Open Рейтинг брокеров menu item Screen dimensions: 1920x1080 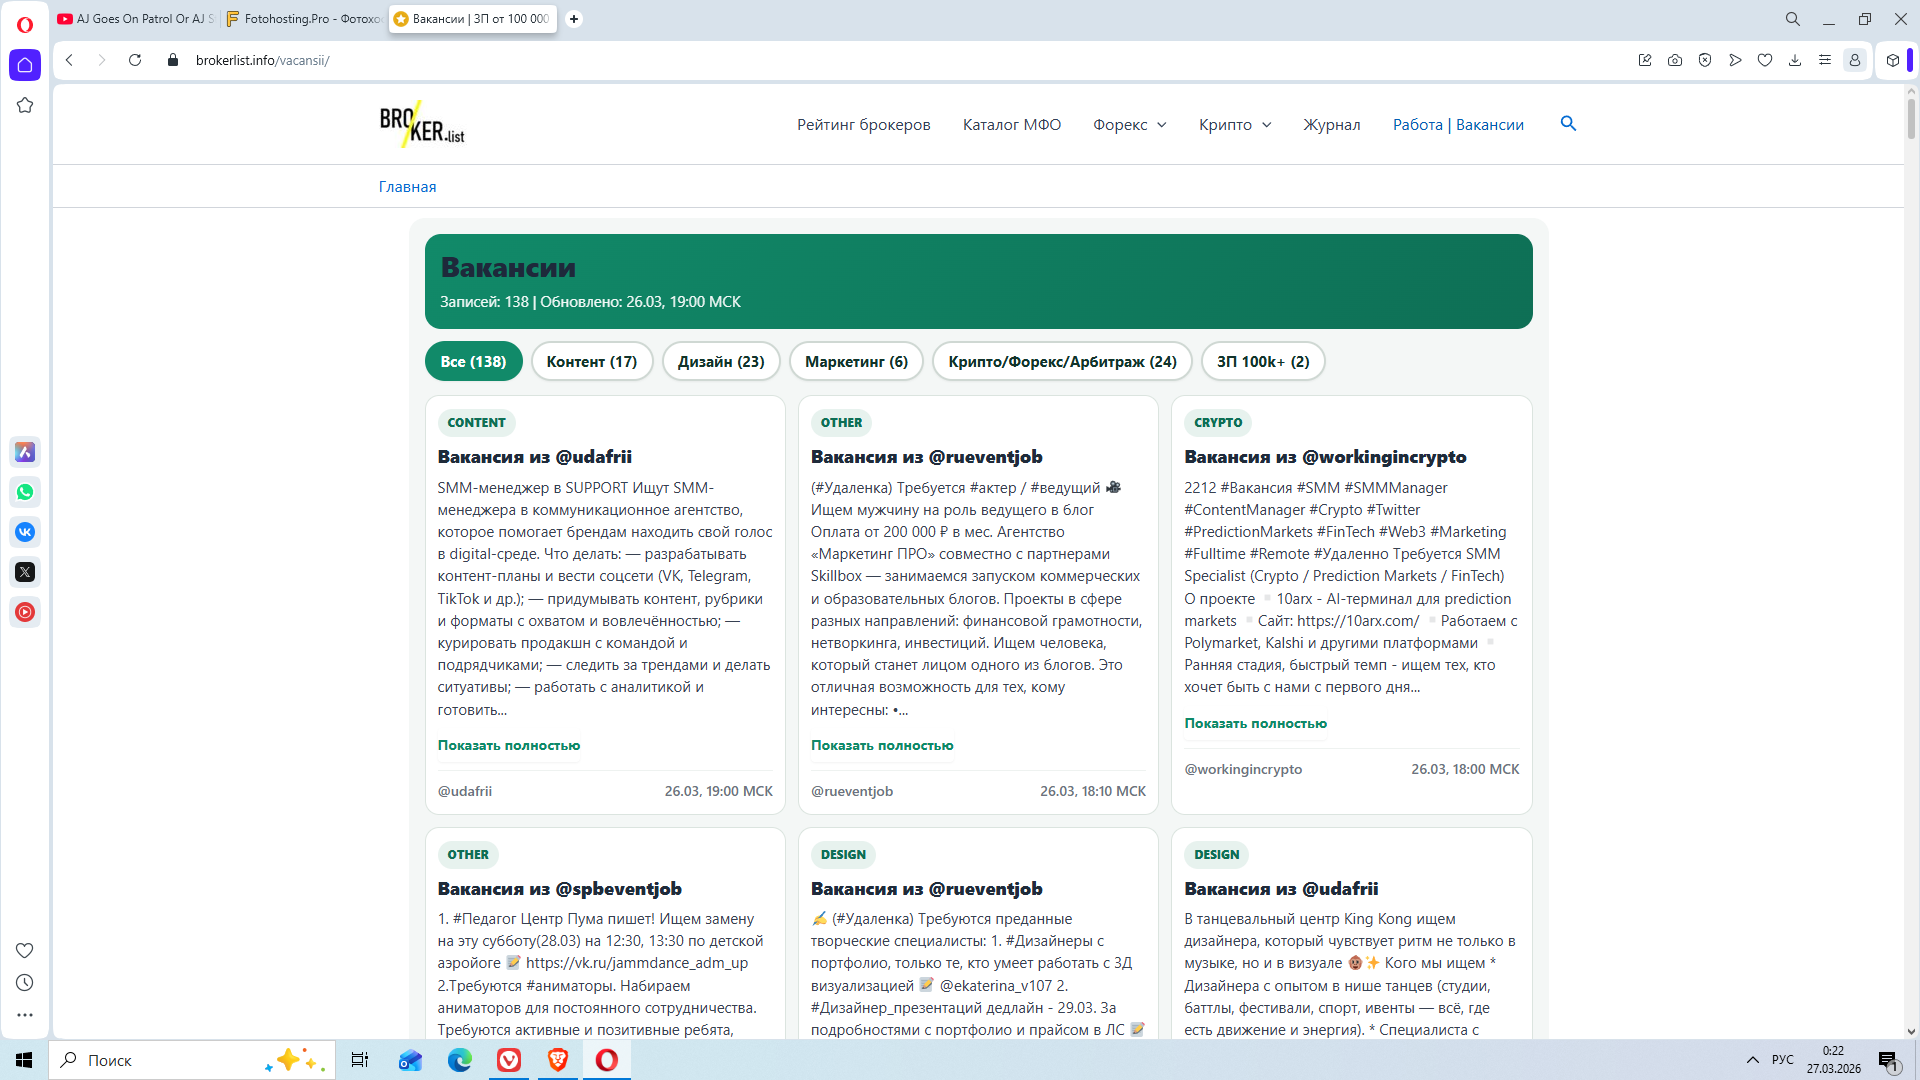pos(863,124)
